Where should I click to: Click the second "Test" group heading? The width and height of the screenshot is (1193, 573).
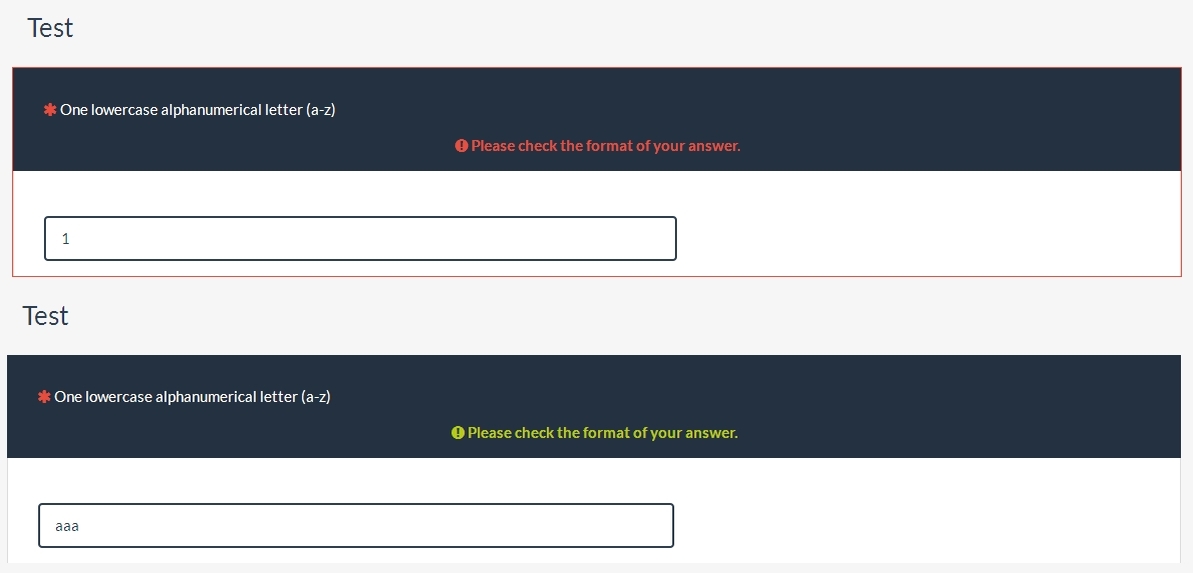[46, 316]
